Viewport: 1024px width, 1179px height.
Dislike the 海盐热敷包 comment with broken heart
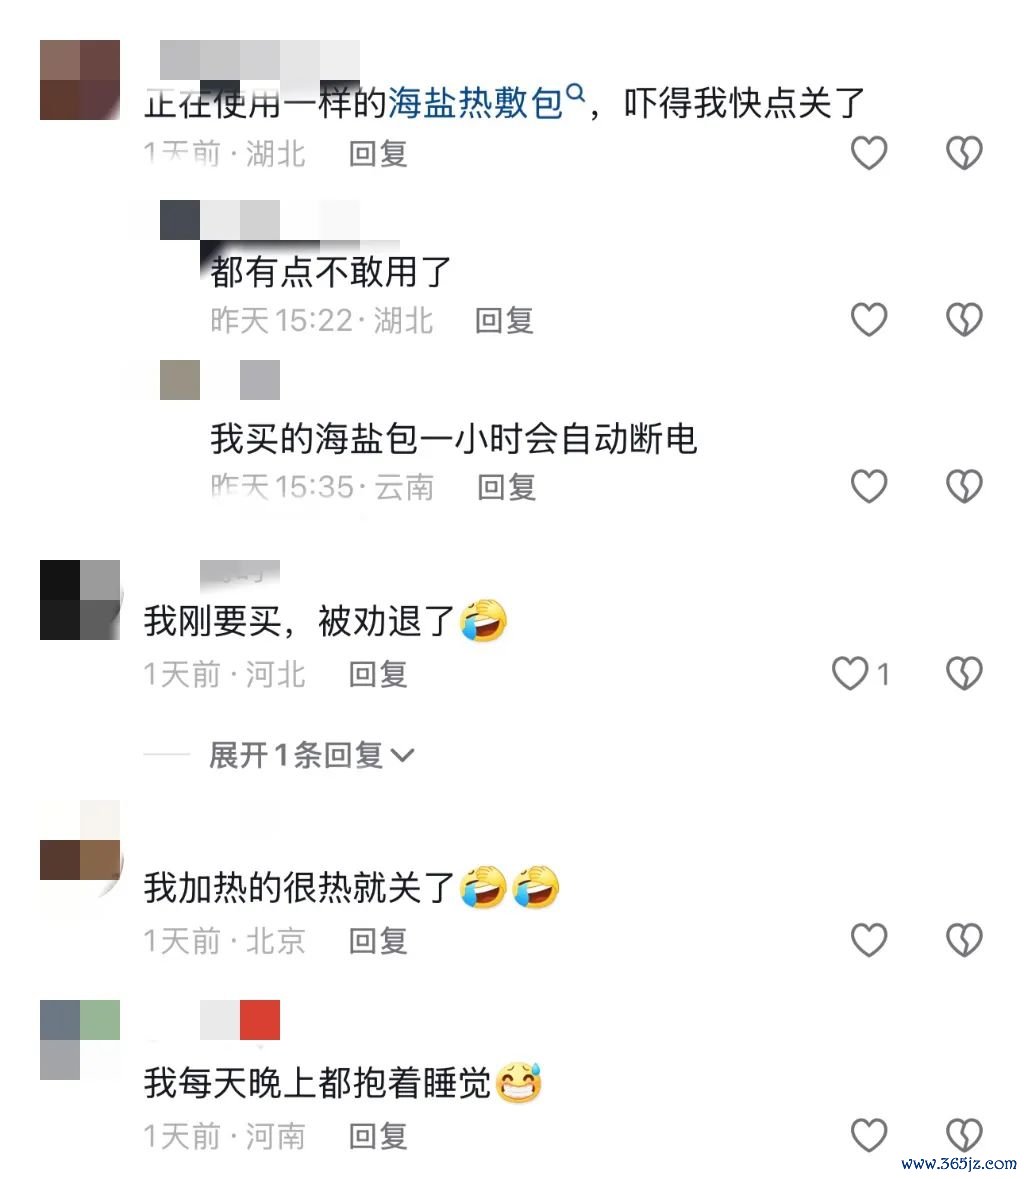(x=964, y=153)
